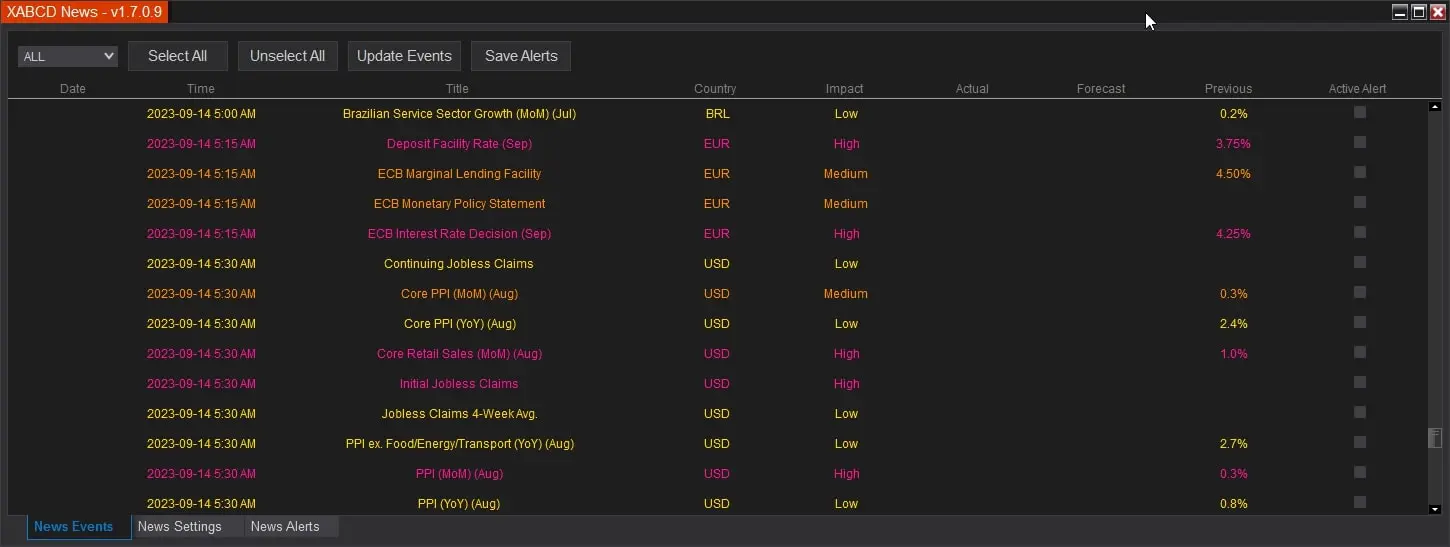The width and height of the screenshot is (1450, 547).
Task: Select ECB Interest Rate Decision (Sep) title
Action: (x=459, y=234)
